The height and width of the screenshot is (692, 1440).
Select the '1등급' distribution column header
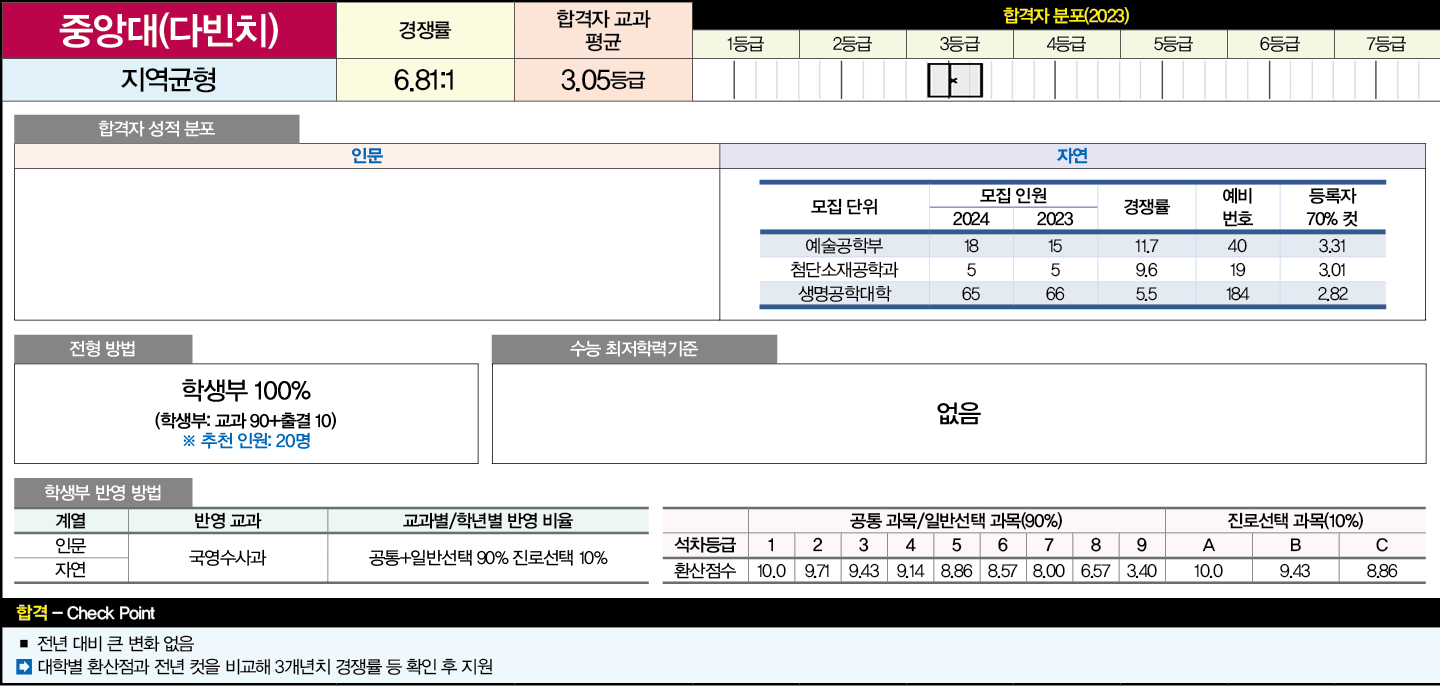pos(745,44)
